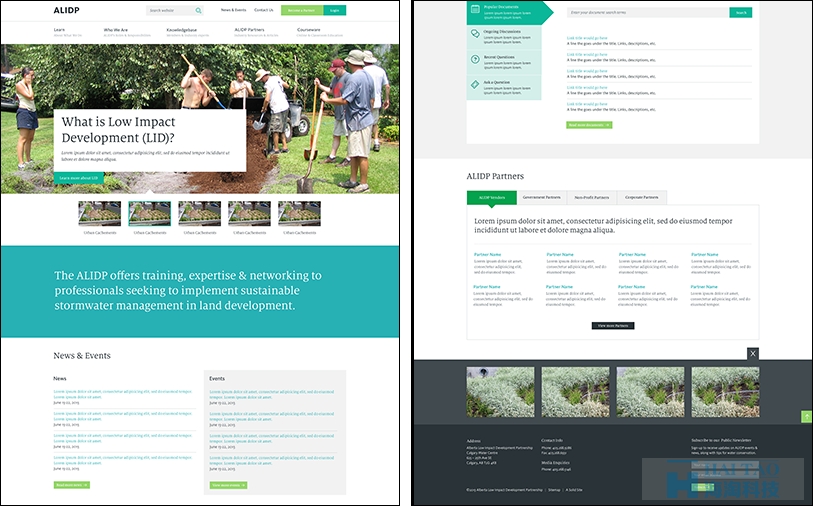Click the View more Partners button
Image resolution: width=813 pixels, height=506 pixels.
(x=613, y=326)
